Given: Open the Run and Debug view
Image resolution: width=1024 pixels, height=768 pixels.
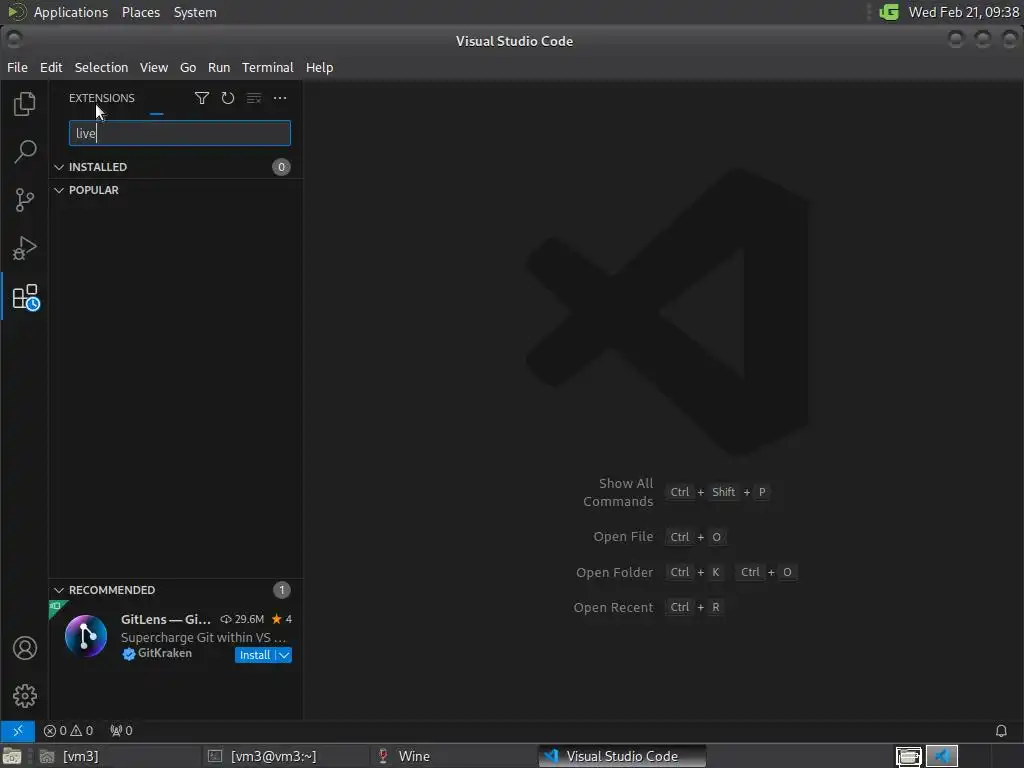Looking at the screenshot, I should (25, 248).
